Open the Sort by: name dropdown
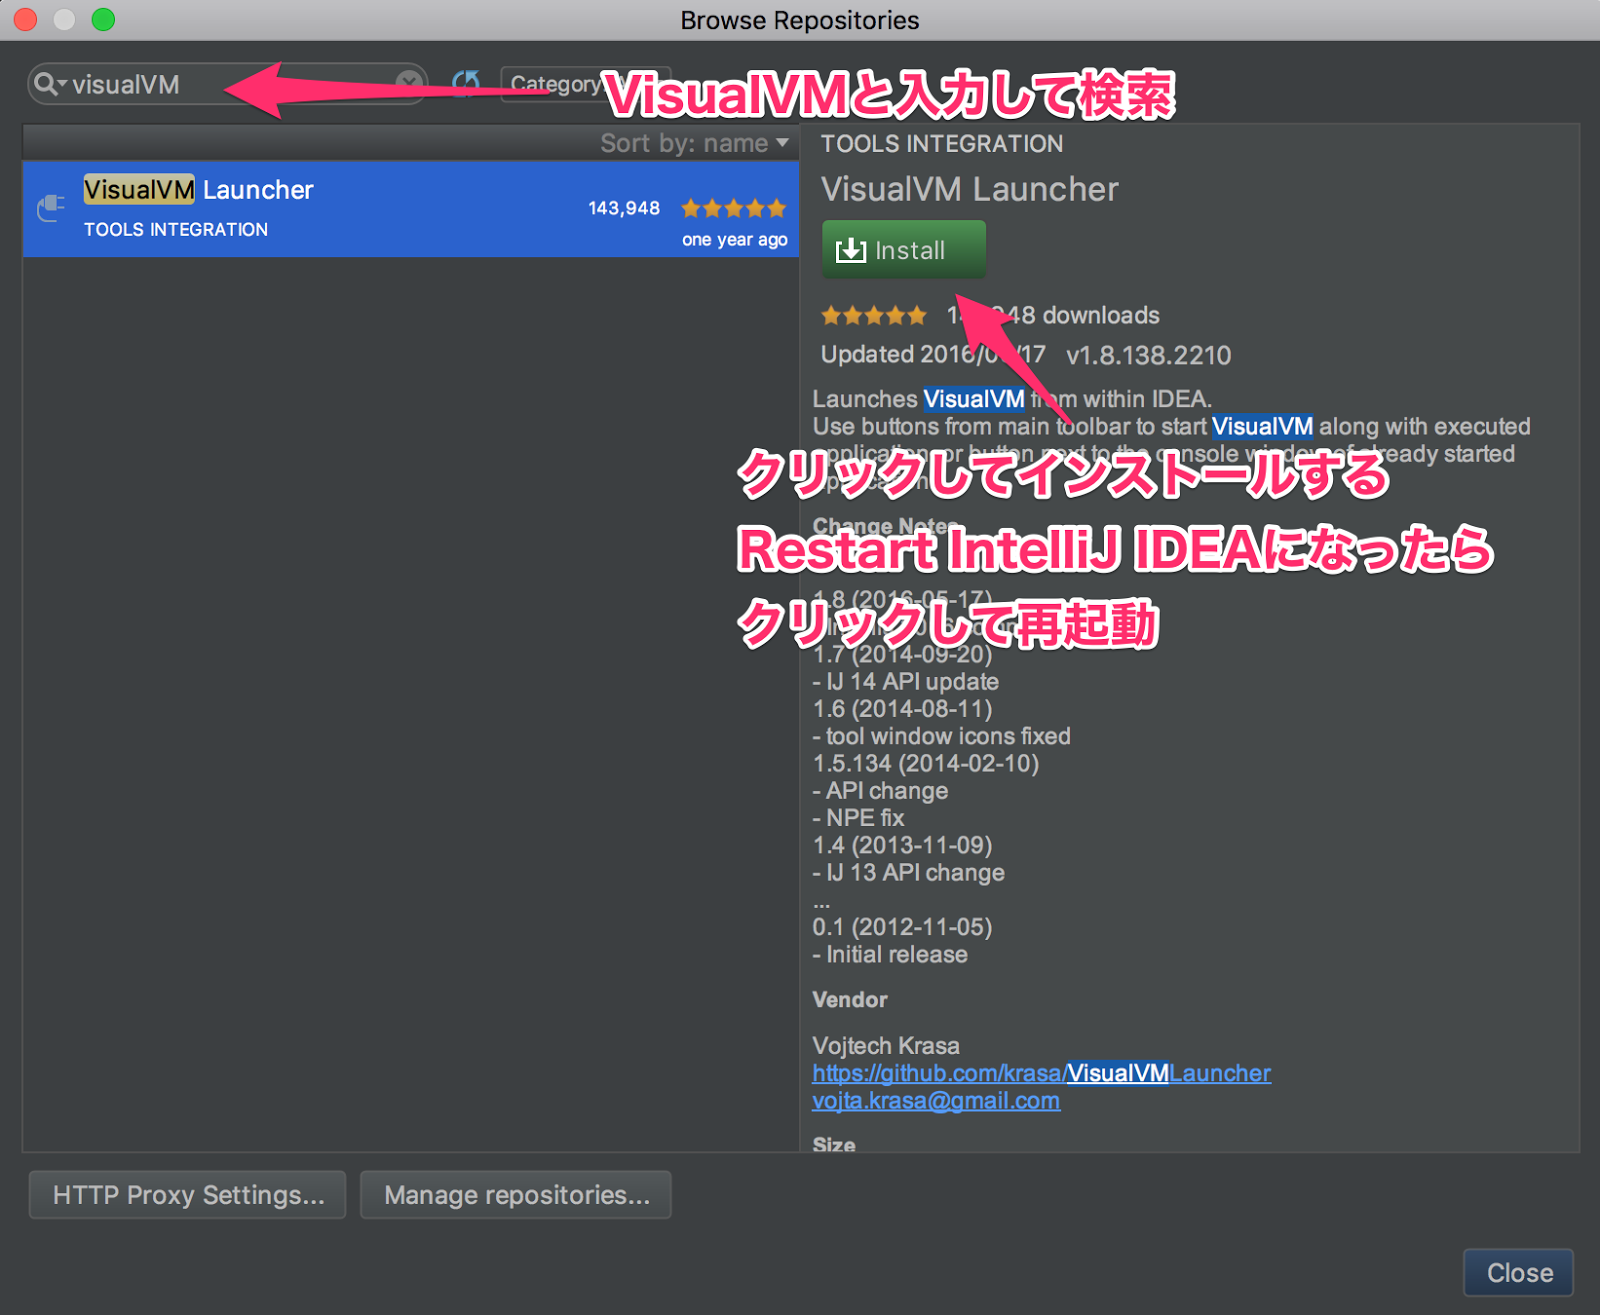Image resolution: width=1600 pixels, height=1315 pixels. click(x=693, y=143)
